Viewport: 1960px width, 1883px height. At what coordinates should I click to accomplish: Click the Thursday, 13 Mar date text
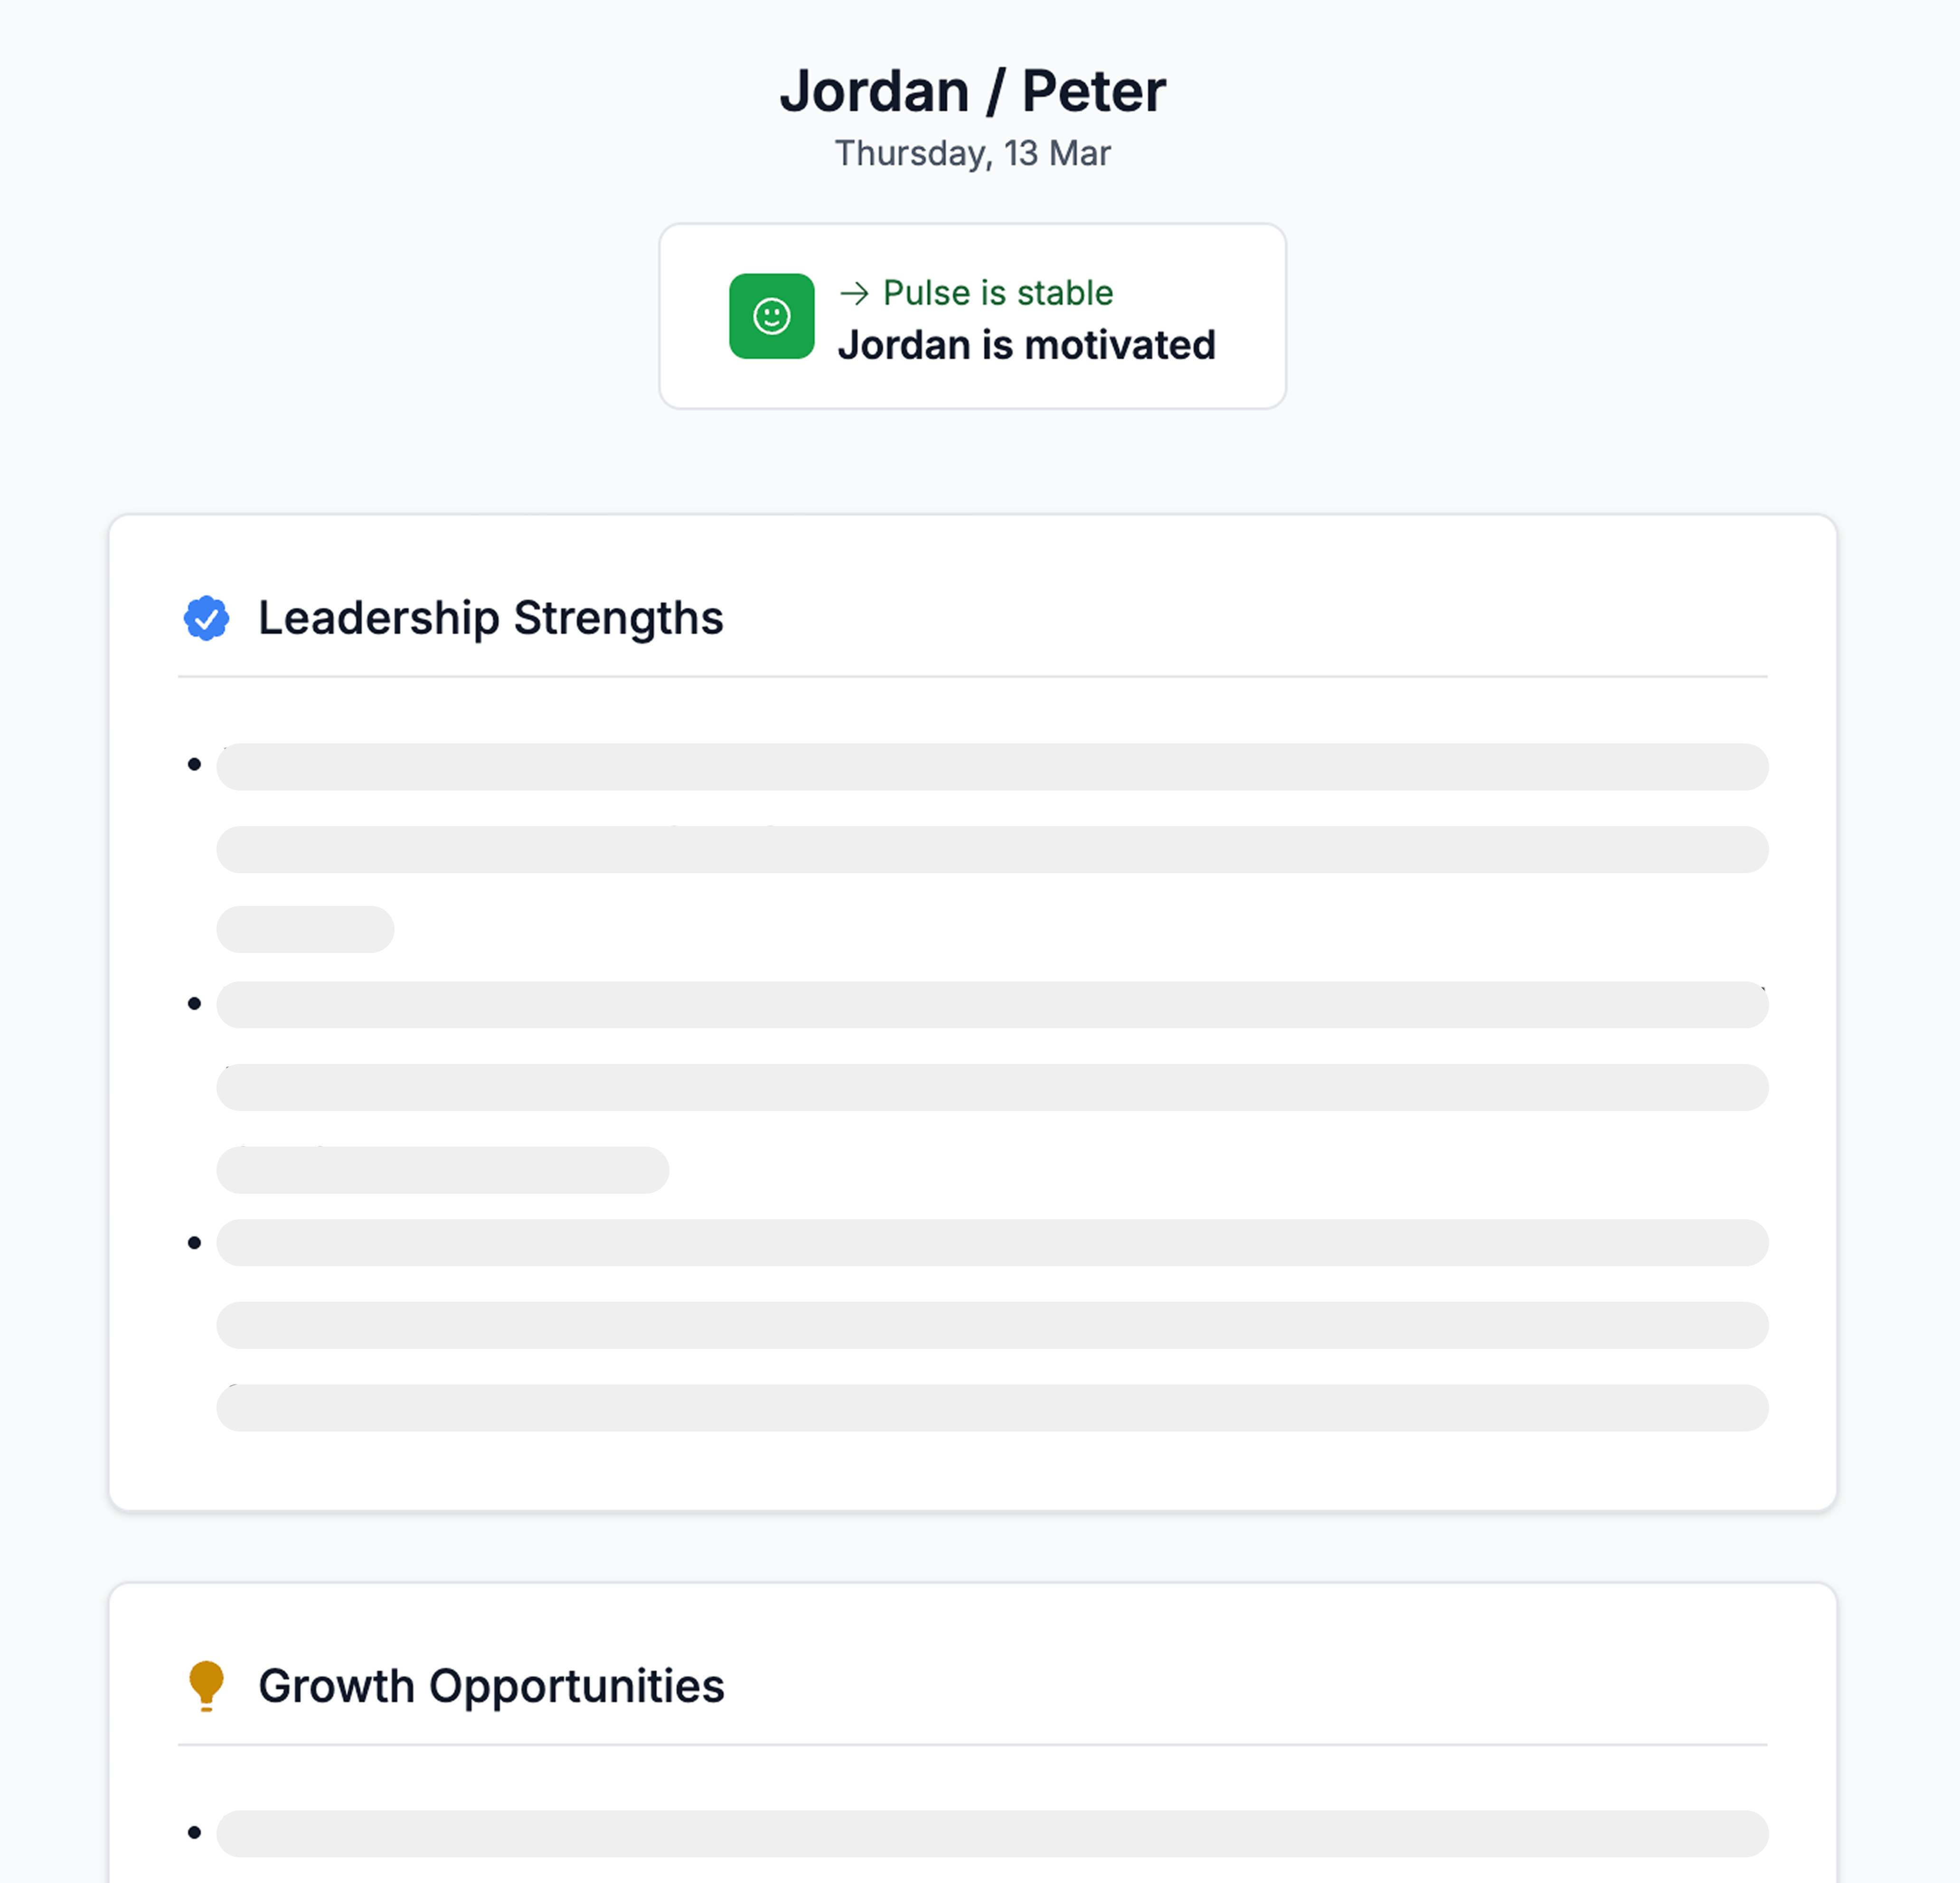972,153
